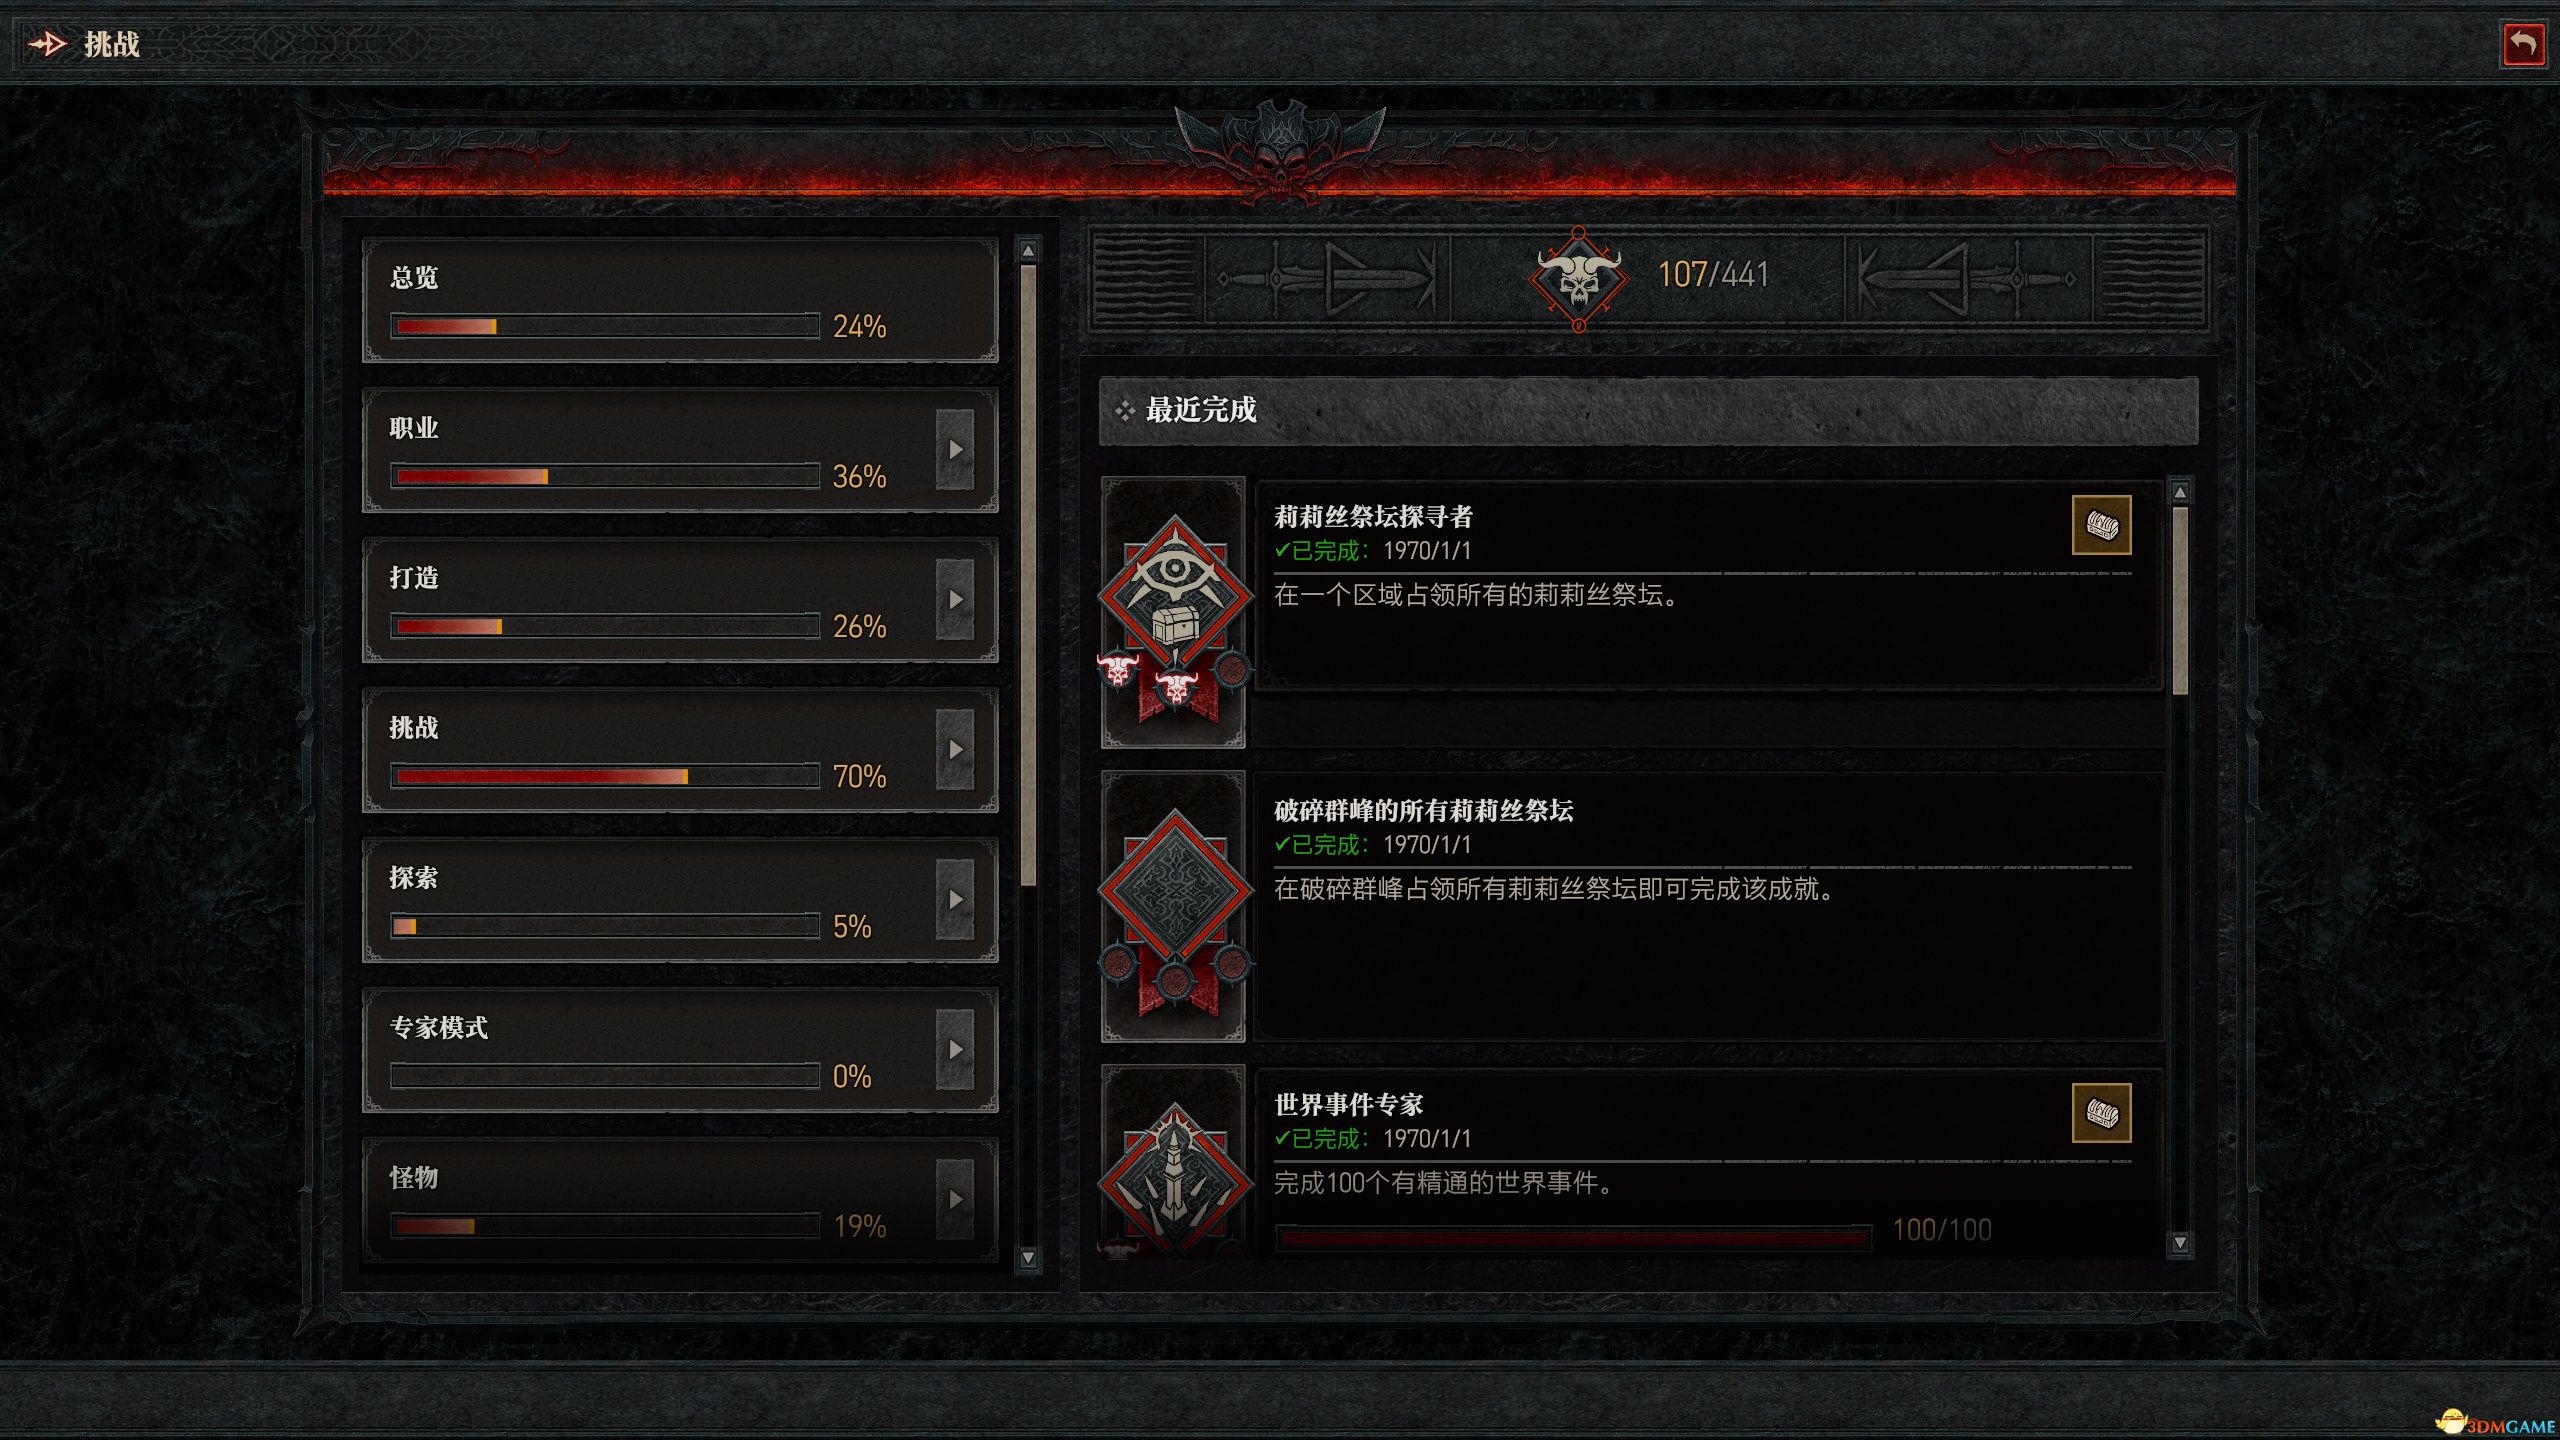Screen dimensions: 2560x1440
Task: Click the achievements list scroll up arrow
Action: tap(2180, 492)
